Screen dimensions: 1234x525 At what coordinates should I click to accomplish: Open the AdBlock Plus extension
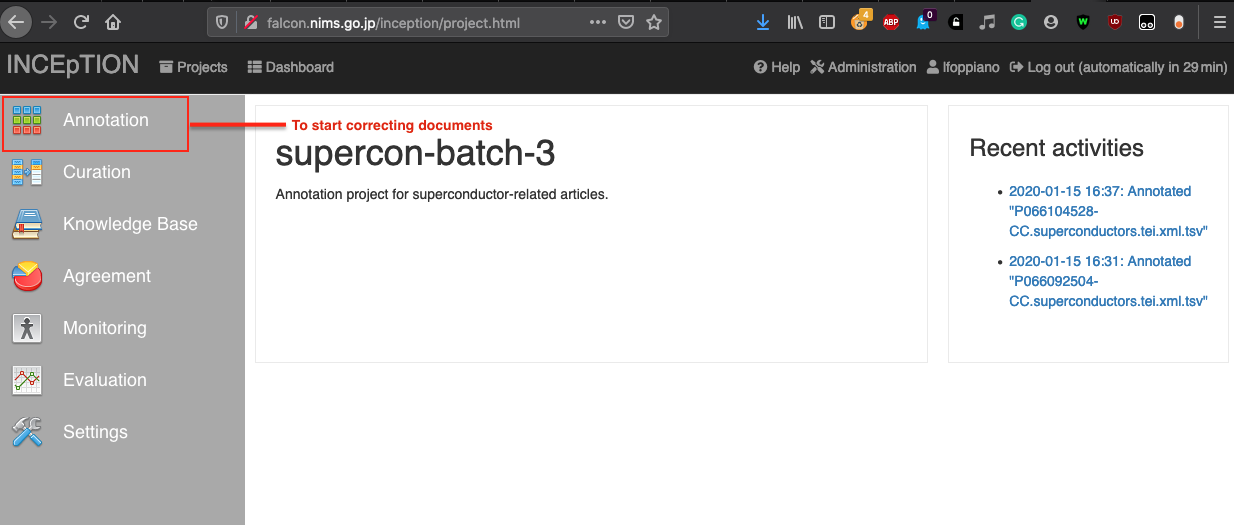coord(890,21)
